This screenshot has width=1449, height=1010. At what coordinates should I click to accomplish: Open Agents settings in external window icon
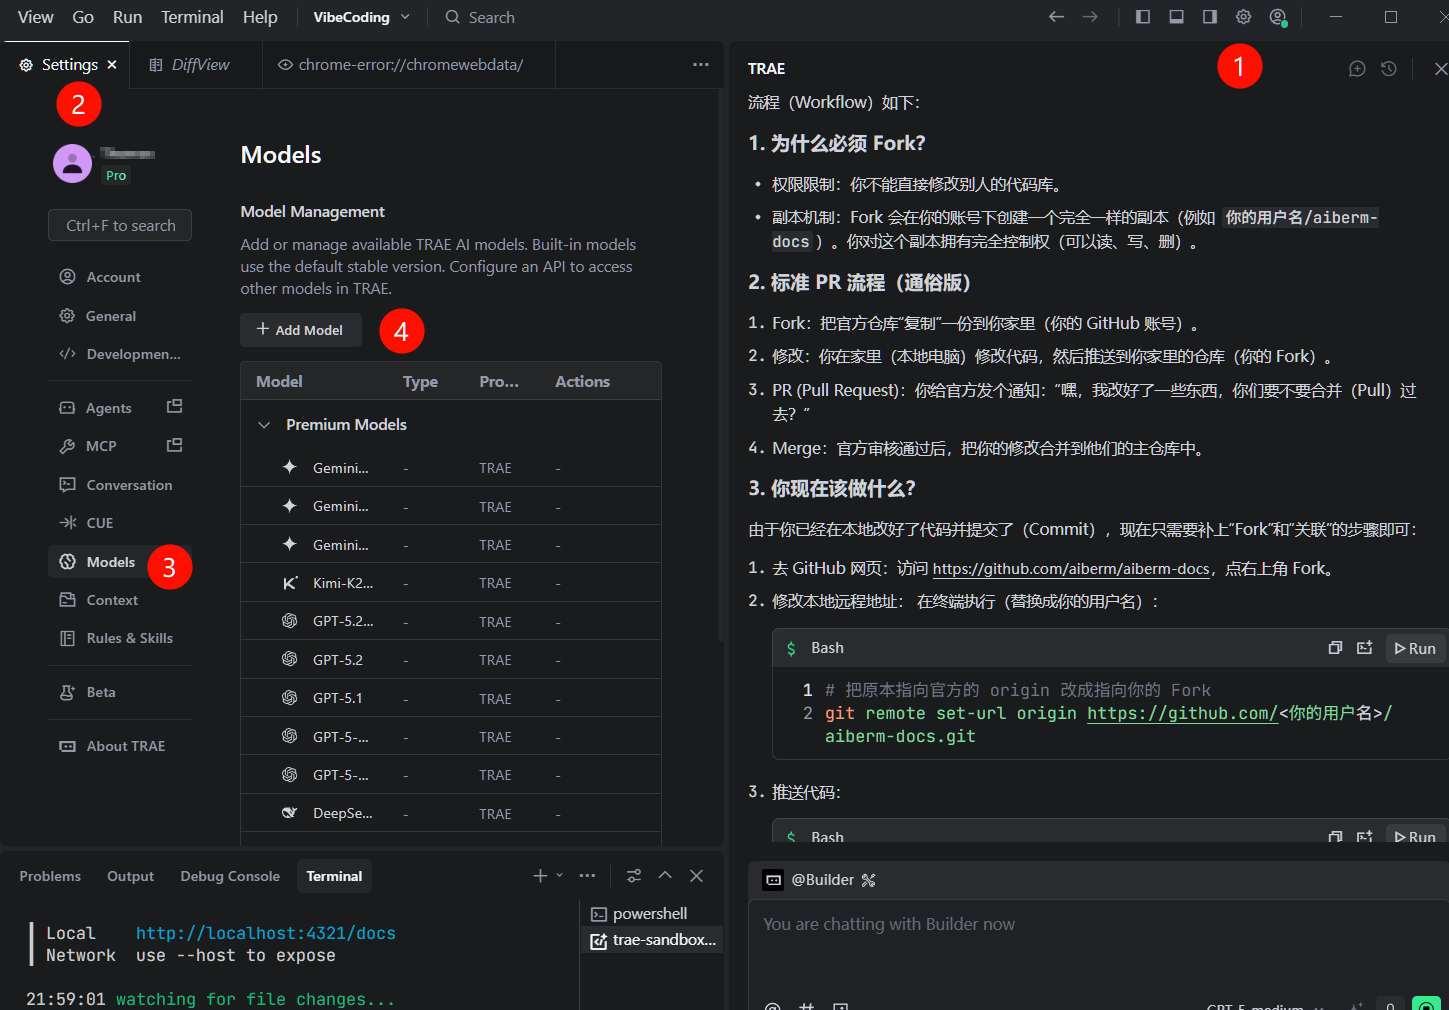click(175, 407)
